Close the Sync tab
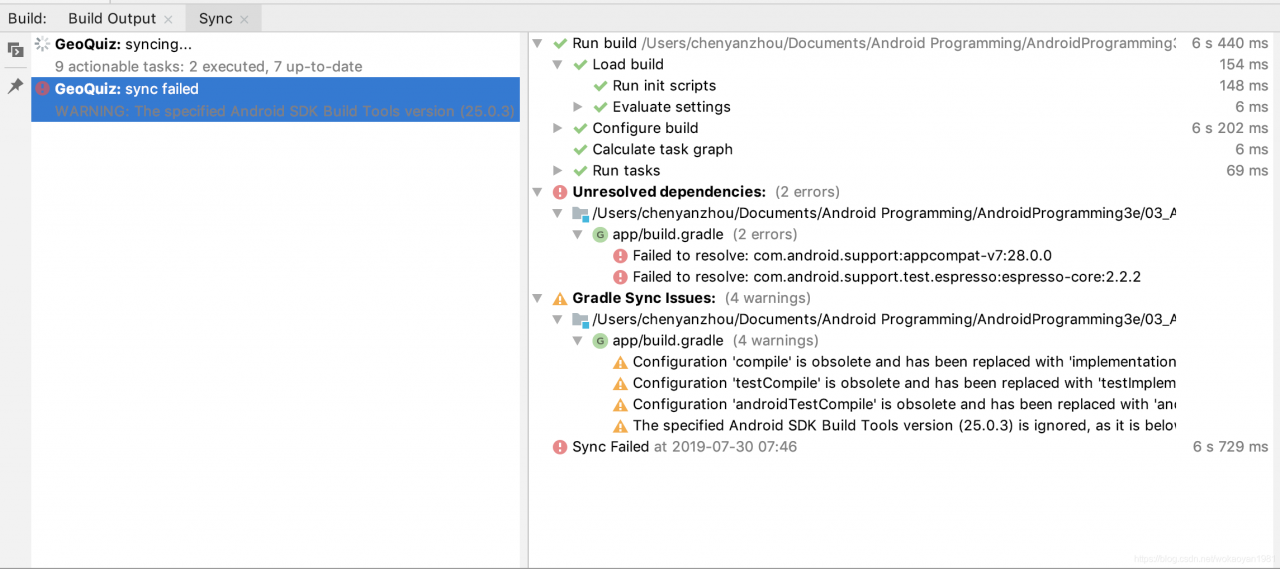 244,19
